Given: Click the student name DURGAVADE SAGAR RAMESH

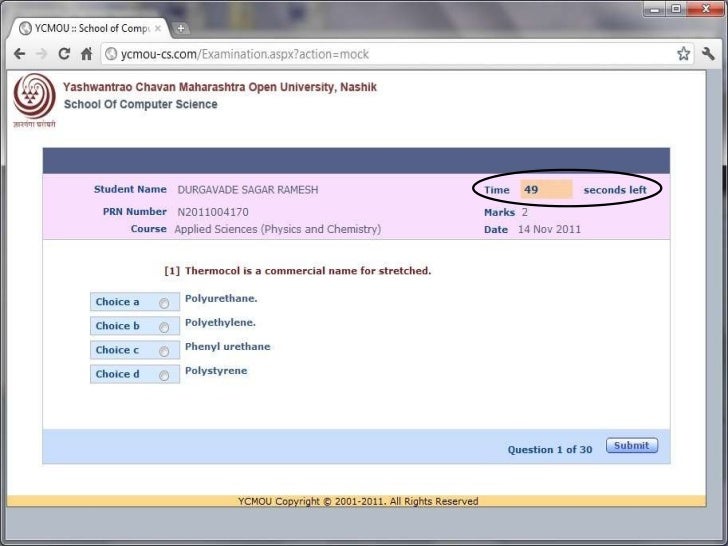Looking at the screenshot, I should pos(248,190).
